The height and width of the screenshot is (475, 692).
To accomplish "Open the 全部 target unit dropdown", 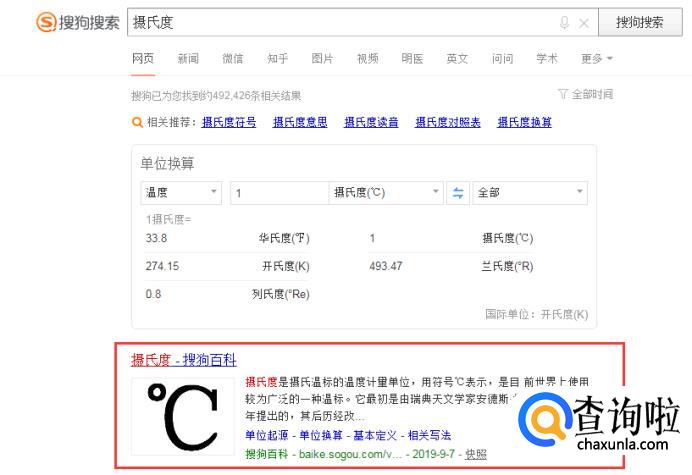I will click(x=530, y=192).
